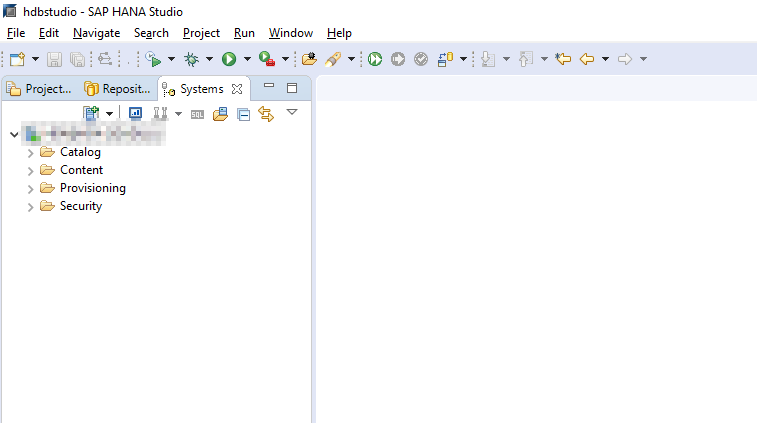Click the Next Annotation down-arrow icon

[488, 59]
